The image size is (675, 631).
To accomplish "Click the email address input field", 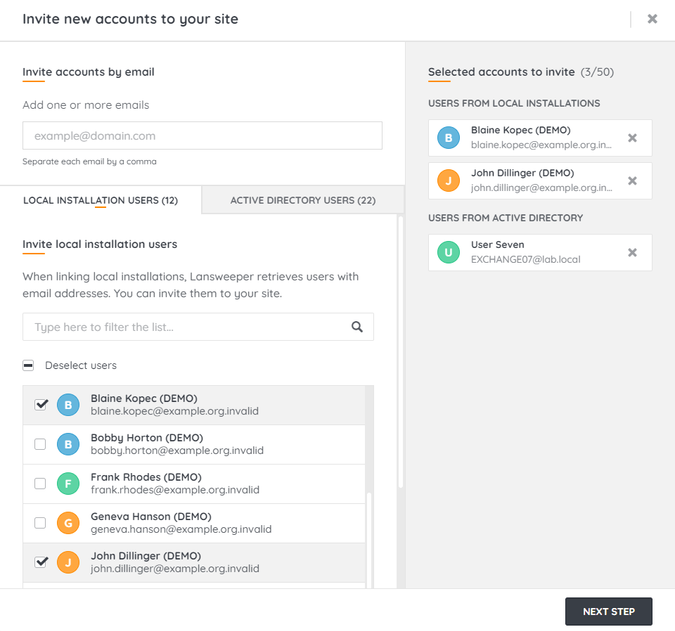I will (202, 136).
